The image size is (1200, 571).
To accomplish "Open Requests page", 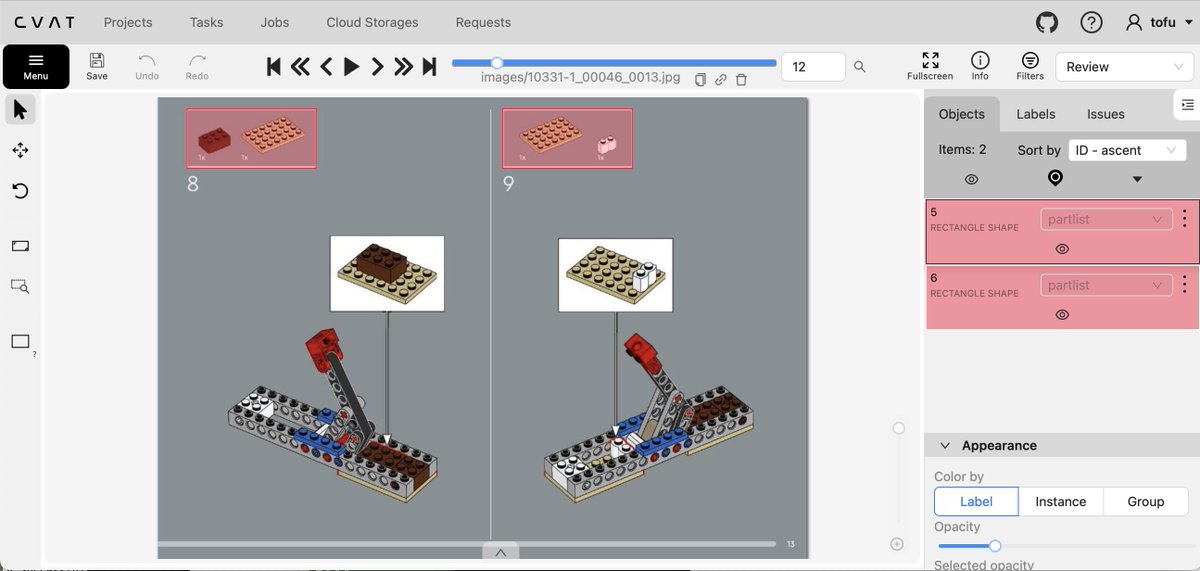I will click(x=483, y=22).
